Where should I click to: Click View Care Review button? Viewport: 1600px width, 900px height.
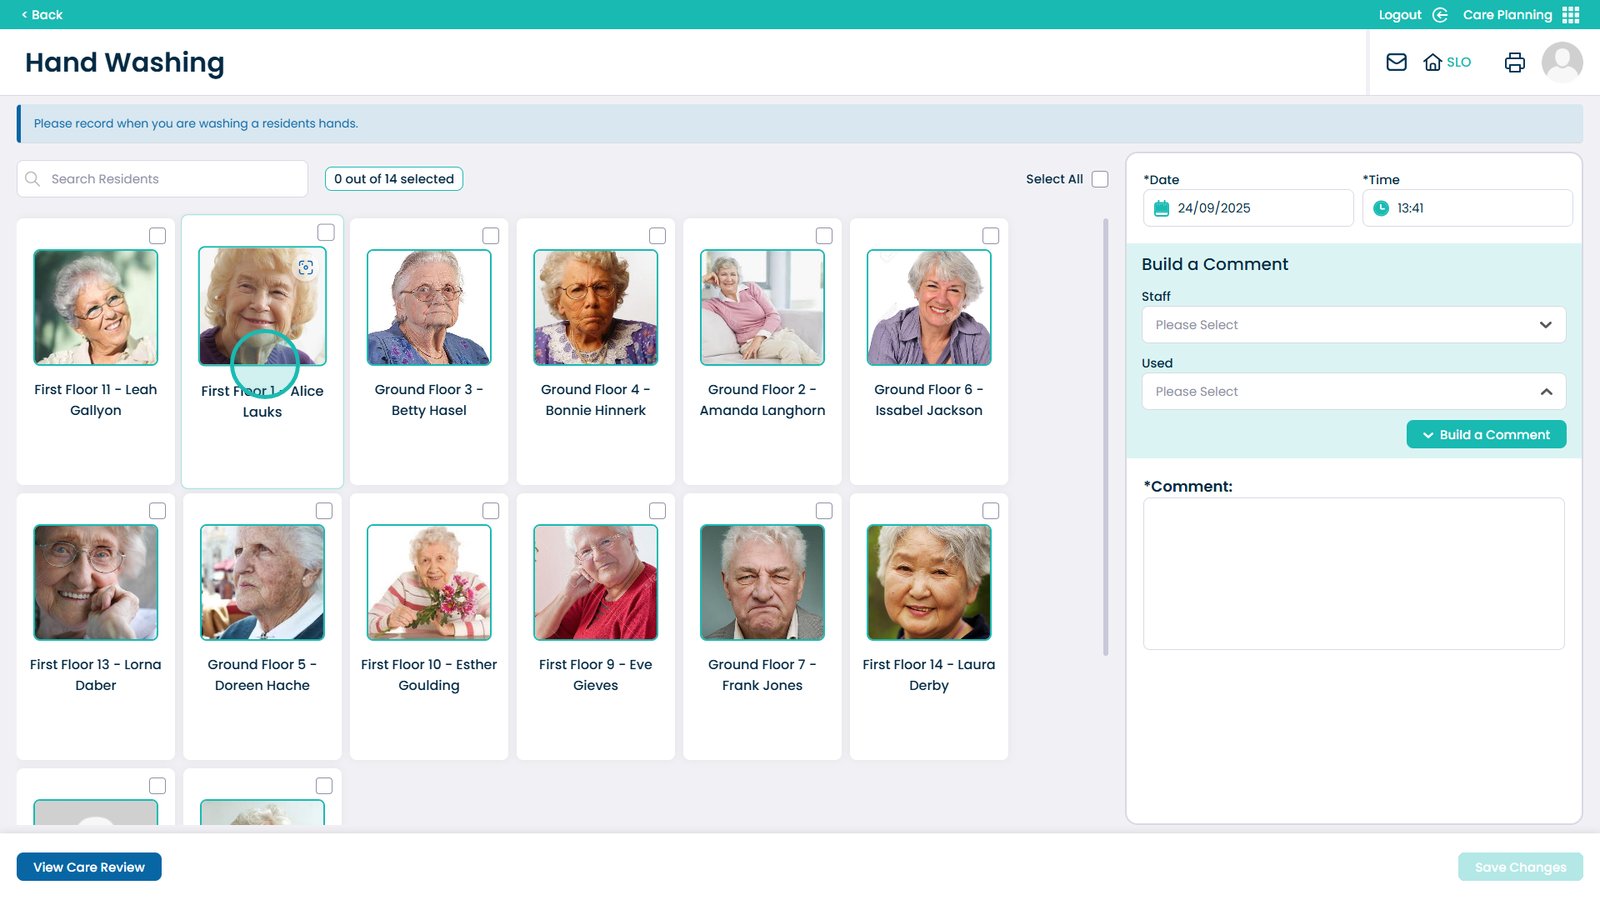click(x=89, y=867)
